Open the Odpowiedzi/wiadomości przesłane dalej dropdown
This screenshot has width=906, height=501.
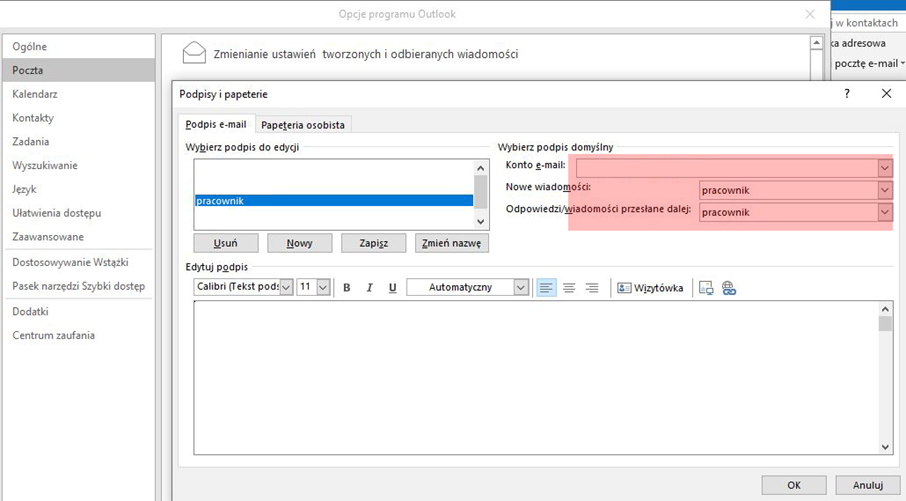[x=884, y=212]
